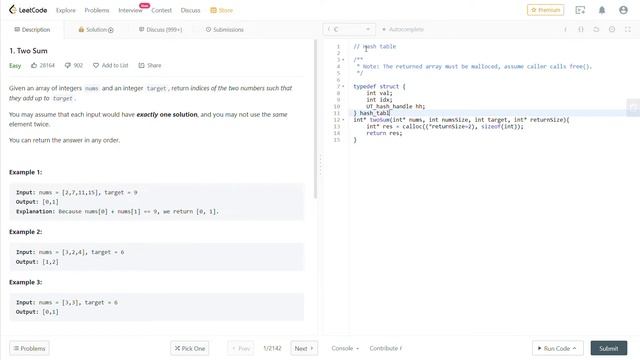Screen dimensions: 640x360
Task: Click the Add to List heart icon
Action: pyautogui.click(x=96, y=65)
